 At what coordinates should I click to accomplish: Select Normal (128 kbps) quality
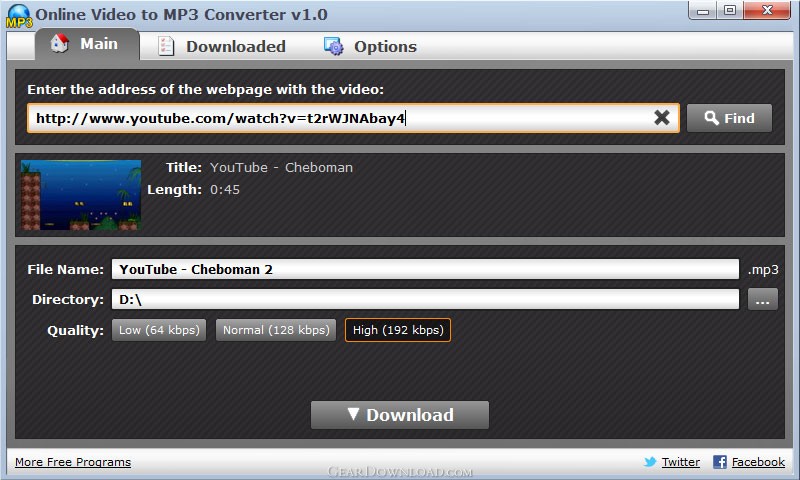[x=276, y=330]
